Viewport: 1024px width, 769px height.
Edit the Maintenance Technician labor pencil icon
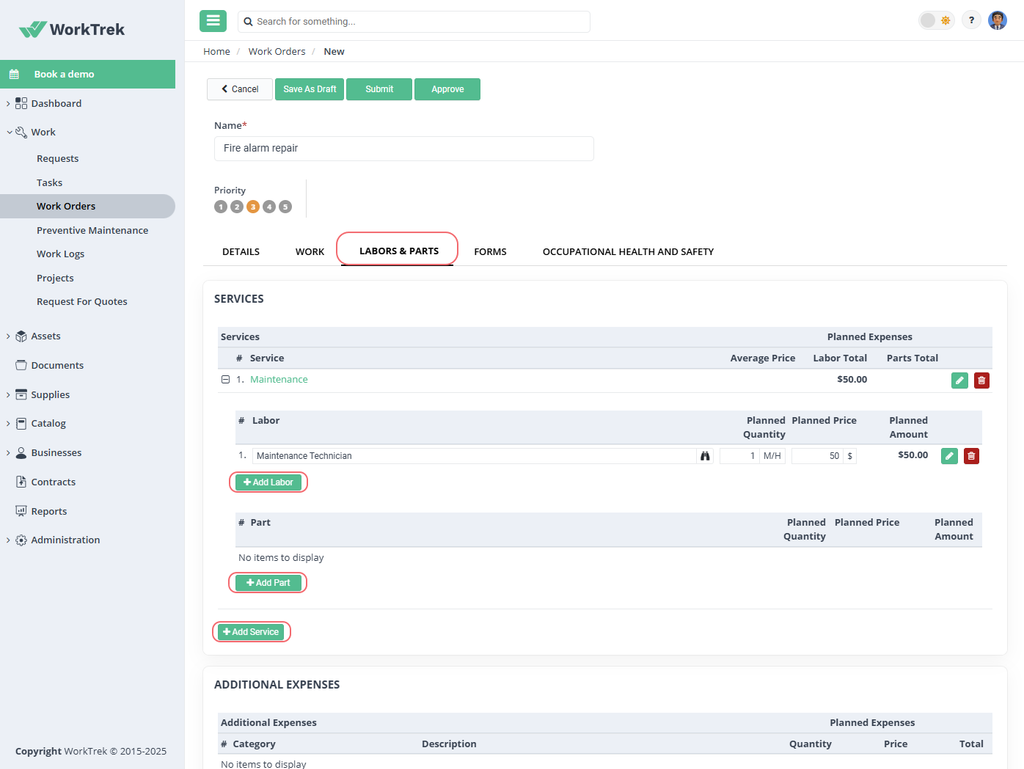coord(949,456)
